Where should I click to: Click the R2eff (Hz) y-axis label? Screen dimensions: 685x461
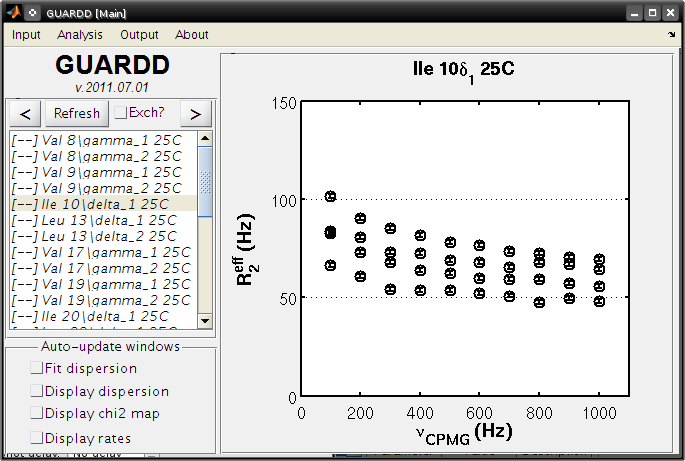coord(247,250)
